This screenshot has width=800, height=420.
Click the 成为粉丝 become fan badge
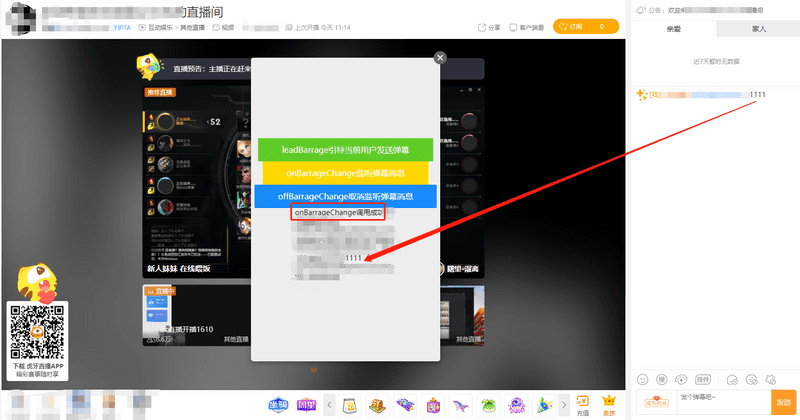tap(656, 402)
